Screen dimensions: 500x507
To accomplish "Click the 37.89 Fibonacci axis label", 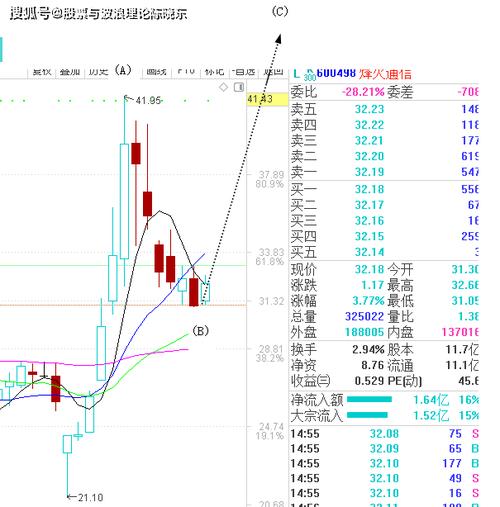I will coord(271,174).
